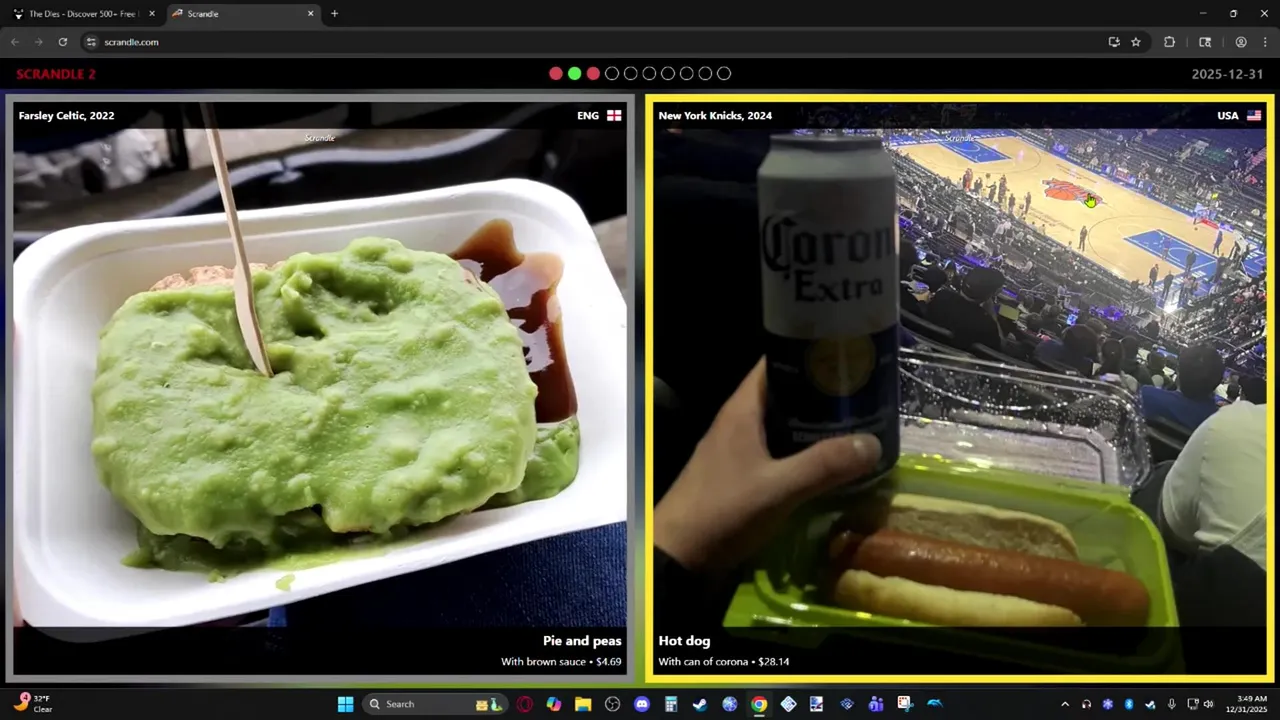Reload the scrandle.com page
The image size is (1280, 720).
coord(62,42)
